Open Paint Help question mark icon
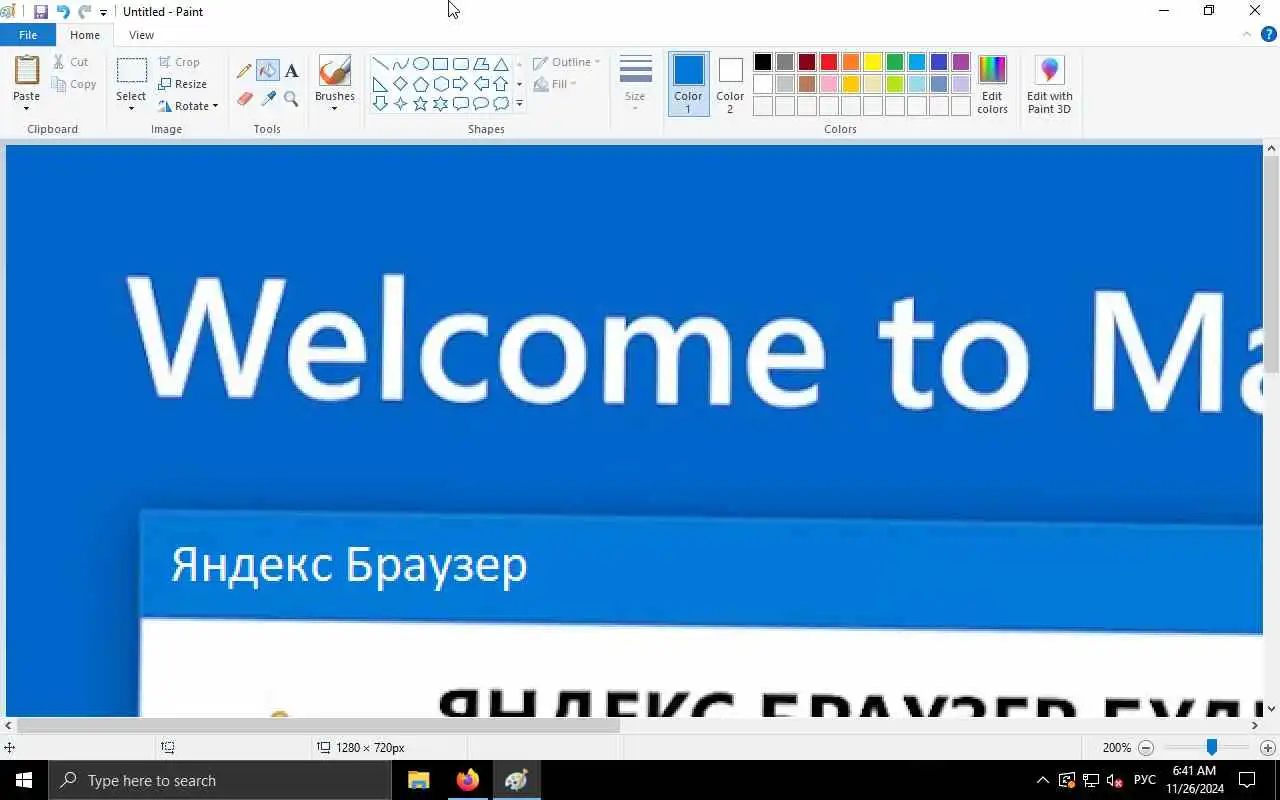 (x=1268, y=35)
